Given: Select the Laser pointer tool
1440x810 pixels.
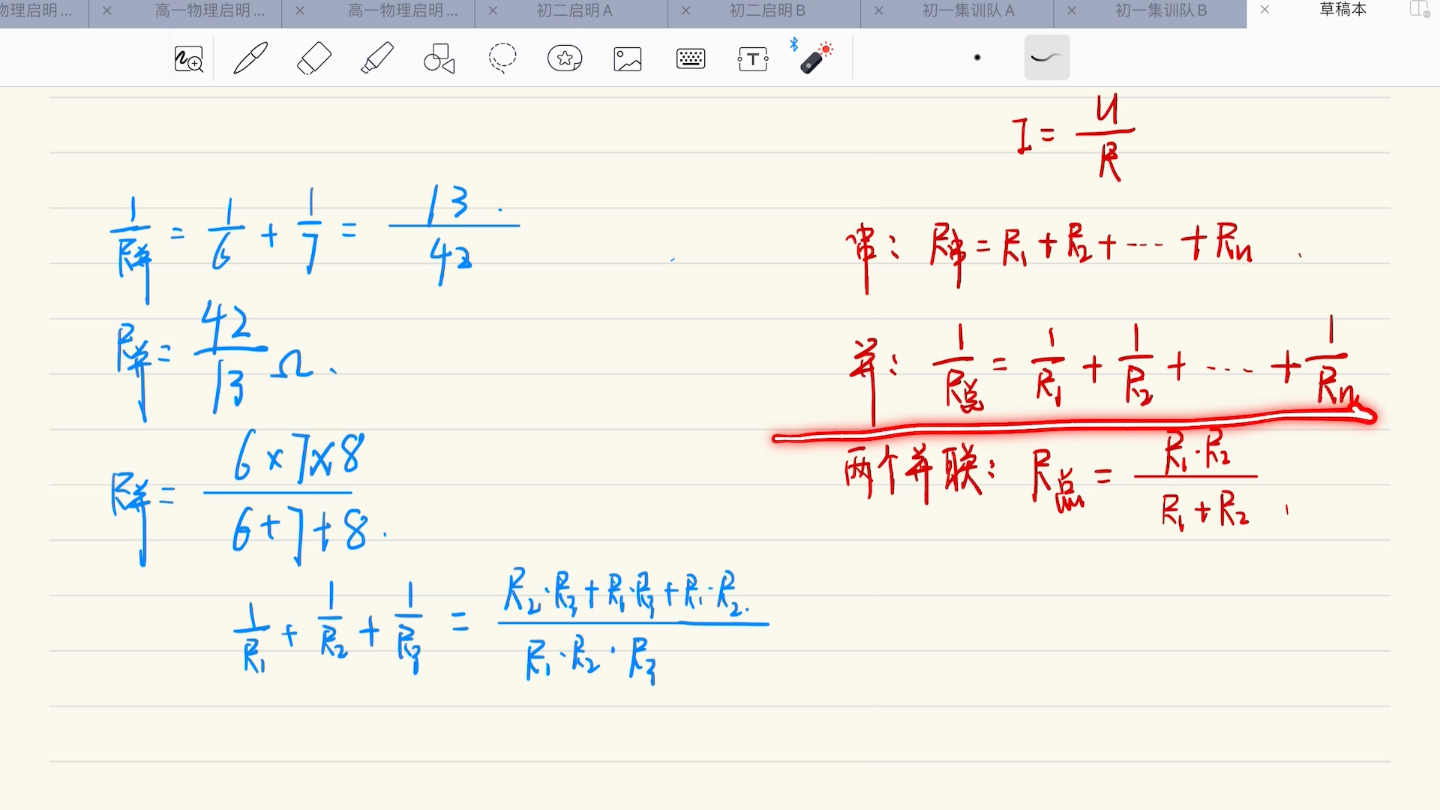Looking at the screenshot, I should tap(815, 57).
